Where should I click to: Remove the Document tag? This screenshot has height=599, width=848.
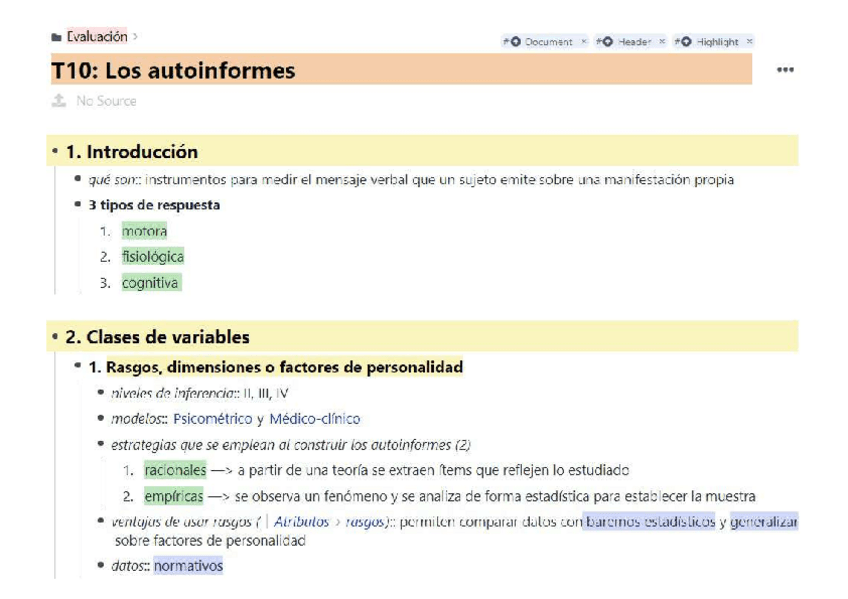point(584,41)
